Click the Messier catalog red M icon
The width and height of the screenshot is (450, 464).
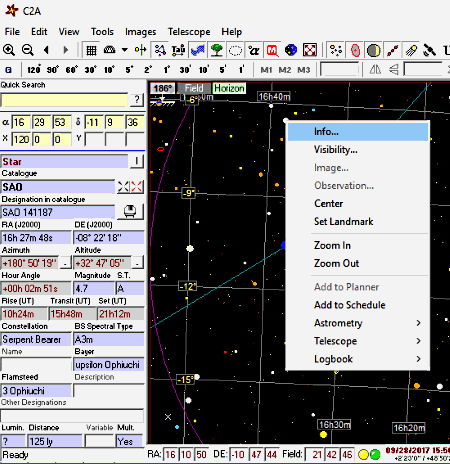click(272, 50)
